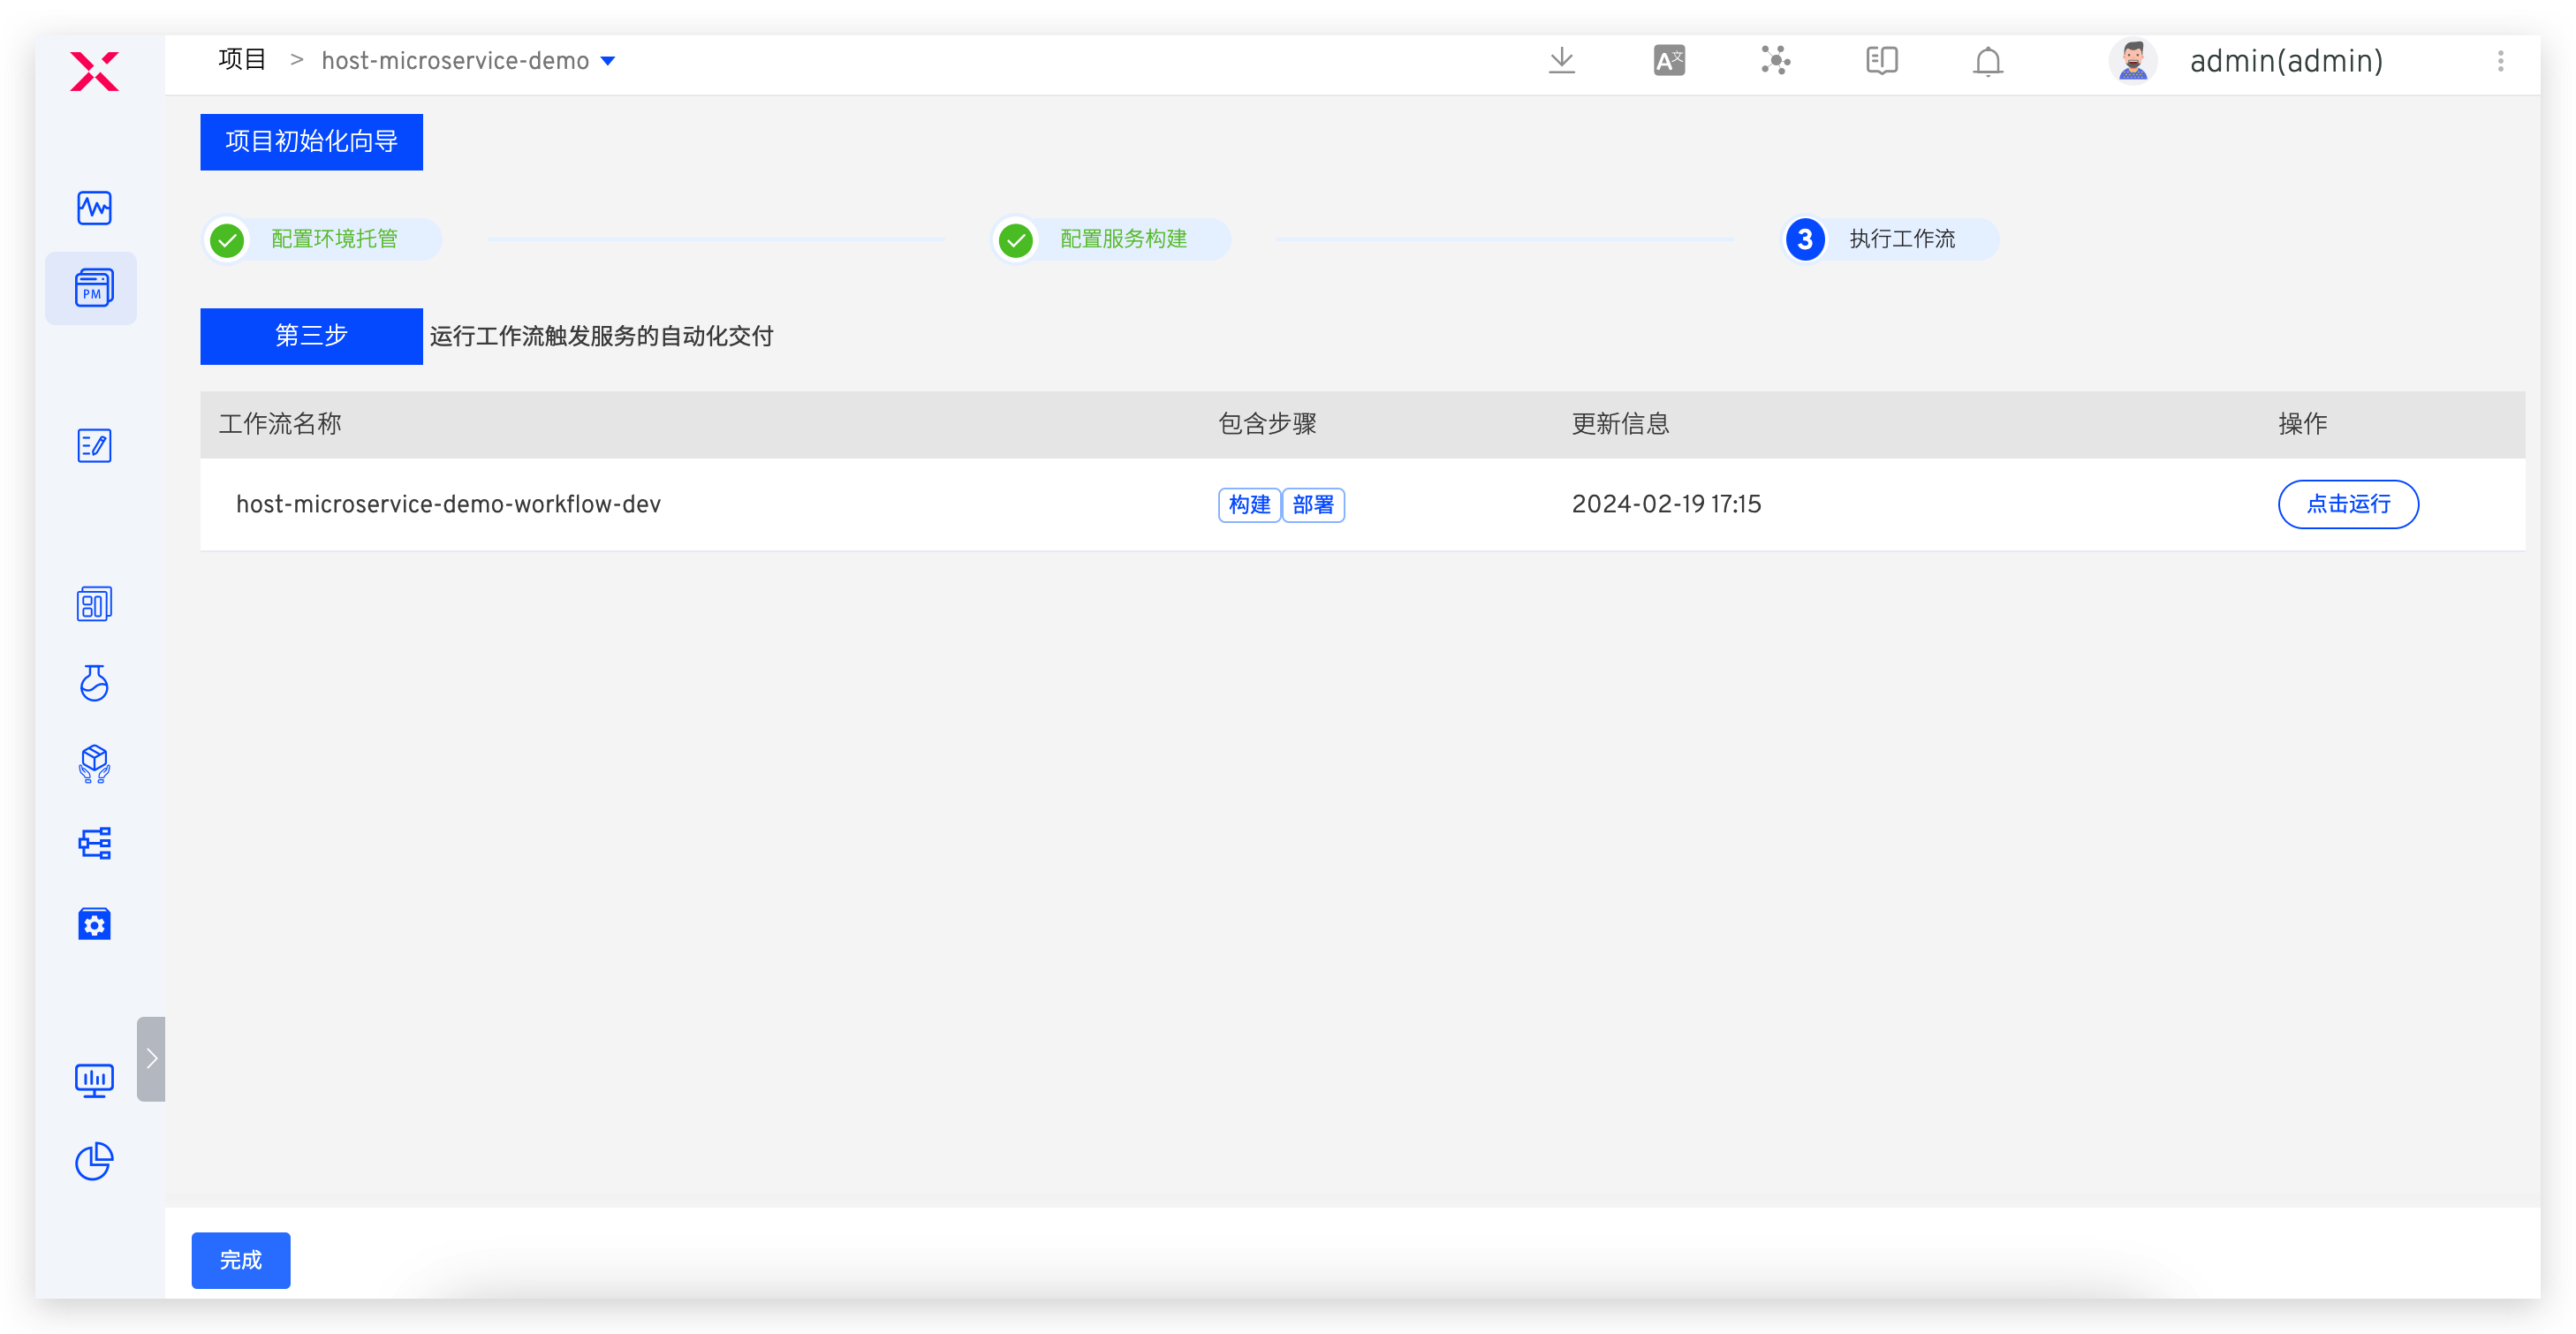The image size is (2576, 1334).
Task: Click the 项目 breadcrumb link
Action: (x=242, y=60)
